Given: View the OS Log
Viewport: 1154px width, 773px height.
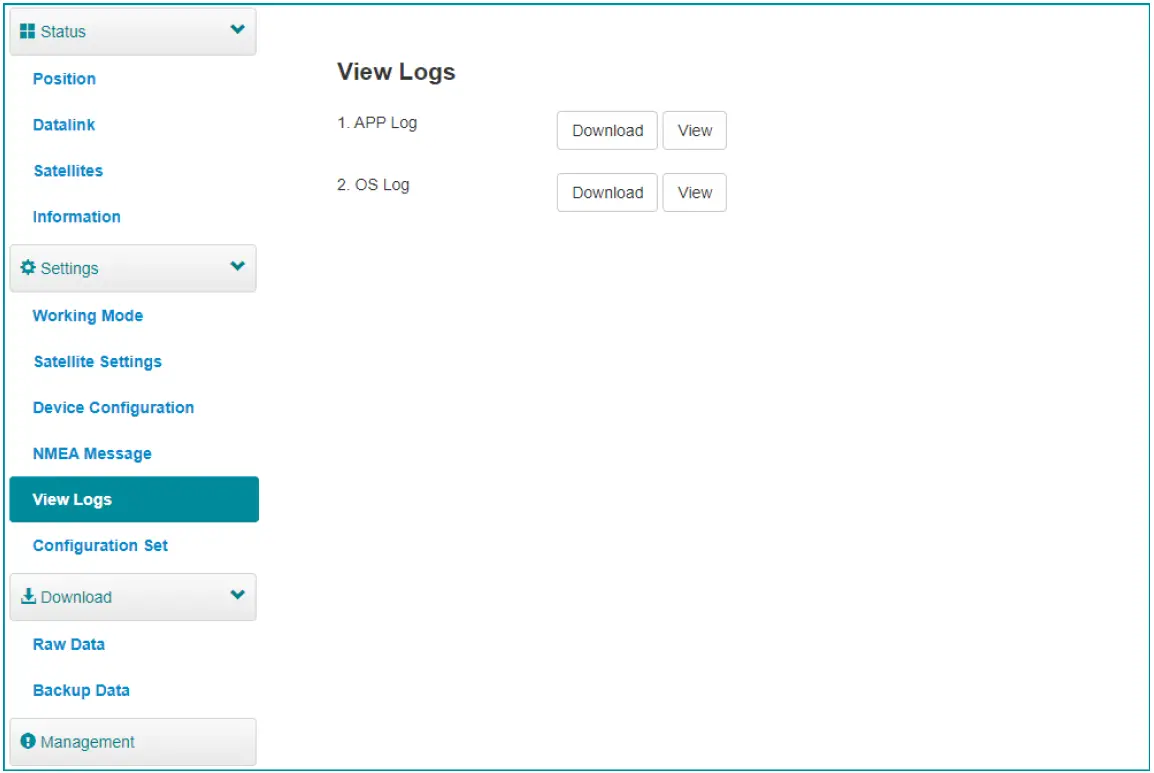Looking at the screenshot, I should (695, 192).
